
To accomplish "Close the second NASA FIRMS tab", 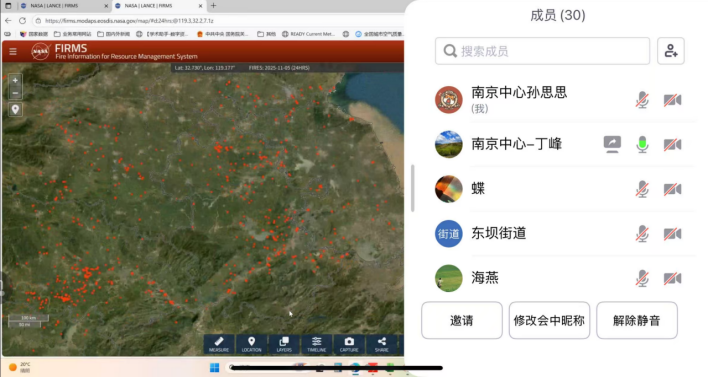I will pos(200,6).
